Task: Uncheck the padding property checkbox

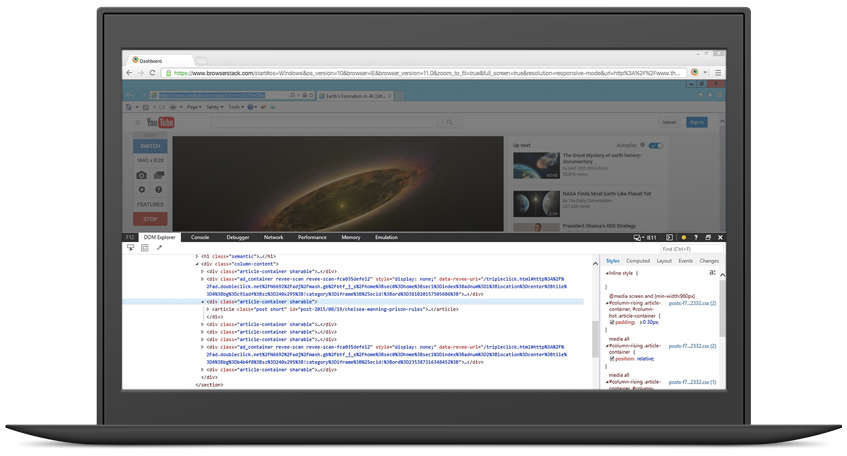Action: coord(612,323)
